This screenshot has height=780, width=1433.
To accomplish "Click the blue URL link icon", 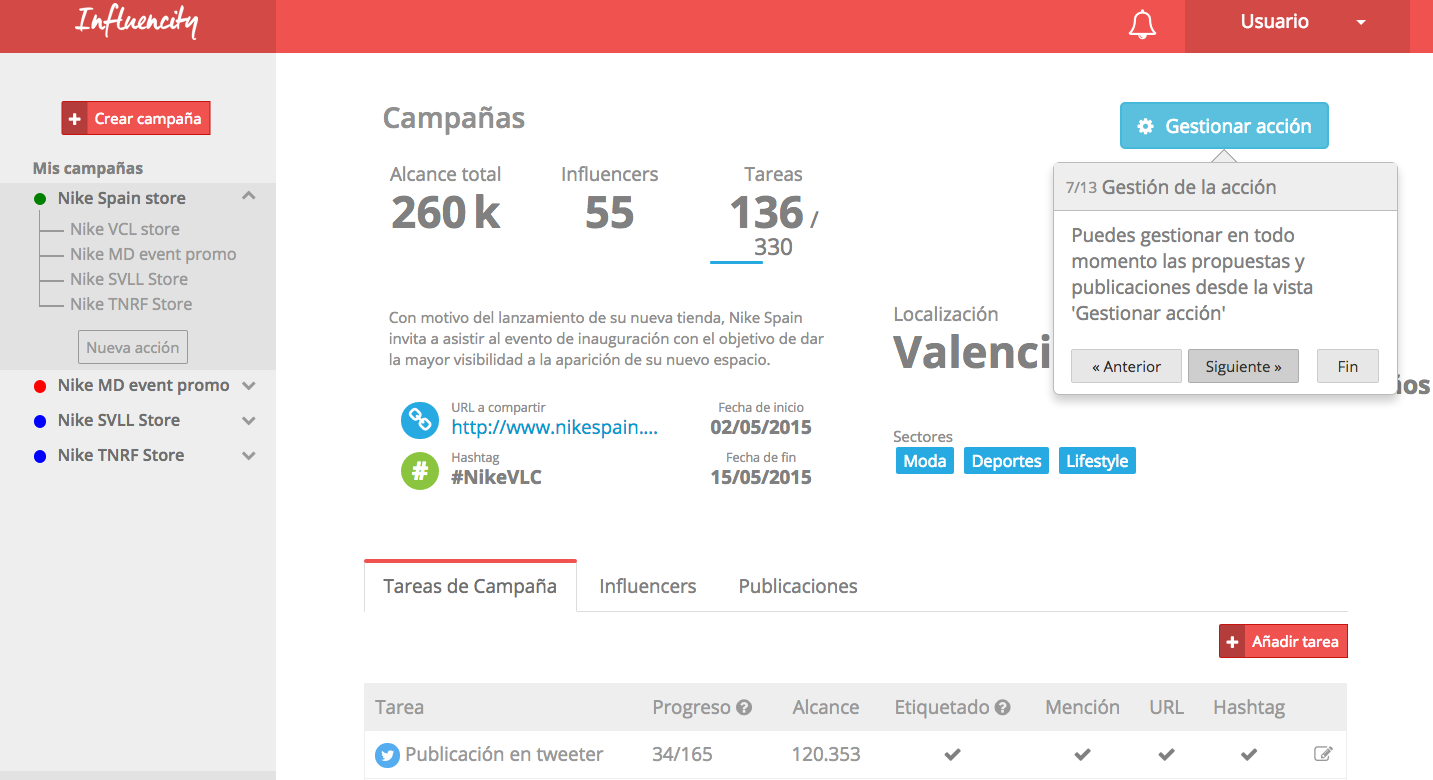I will pyautogui.click(x=420, y=420).
